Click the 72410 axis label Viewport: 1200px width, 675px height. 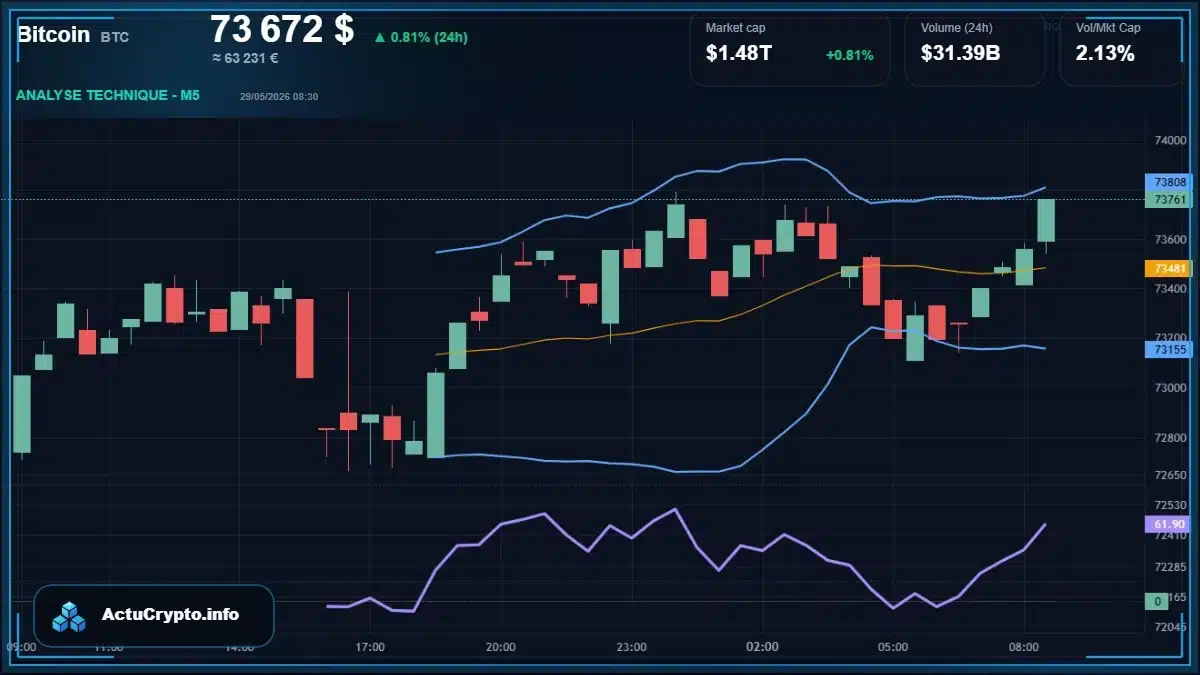[1170, 536]
